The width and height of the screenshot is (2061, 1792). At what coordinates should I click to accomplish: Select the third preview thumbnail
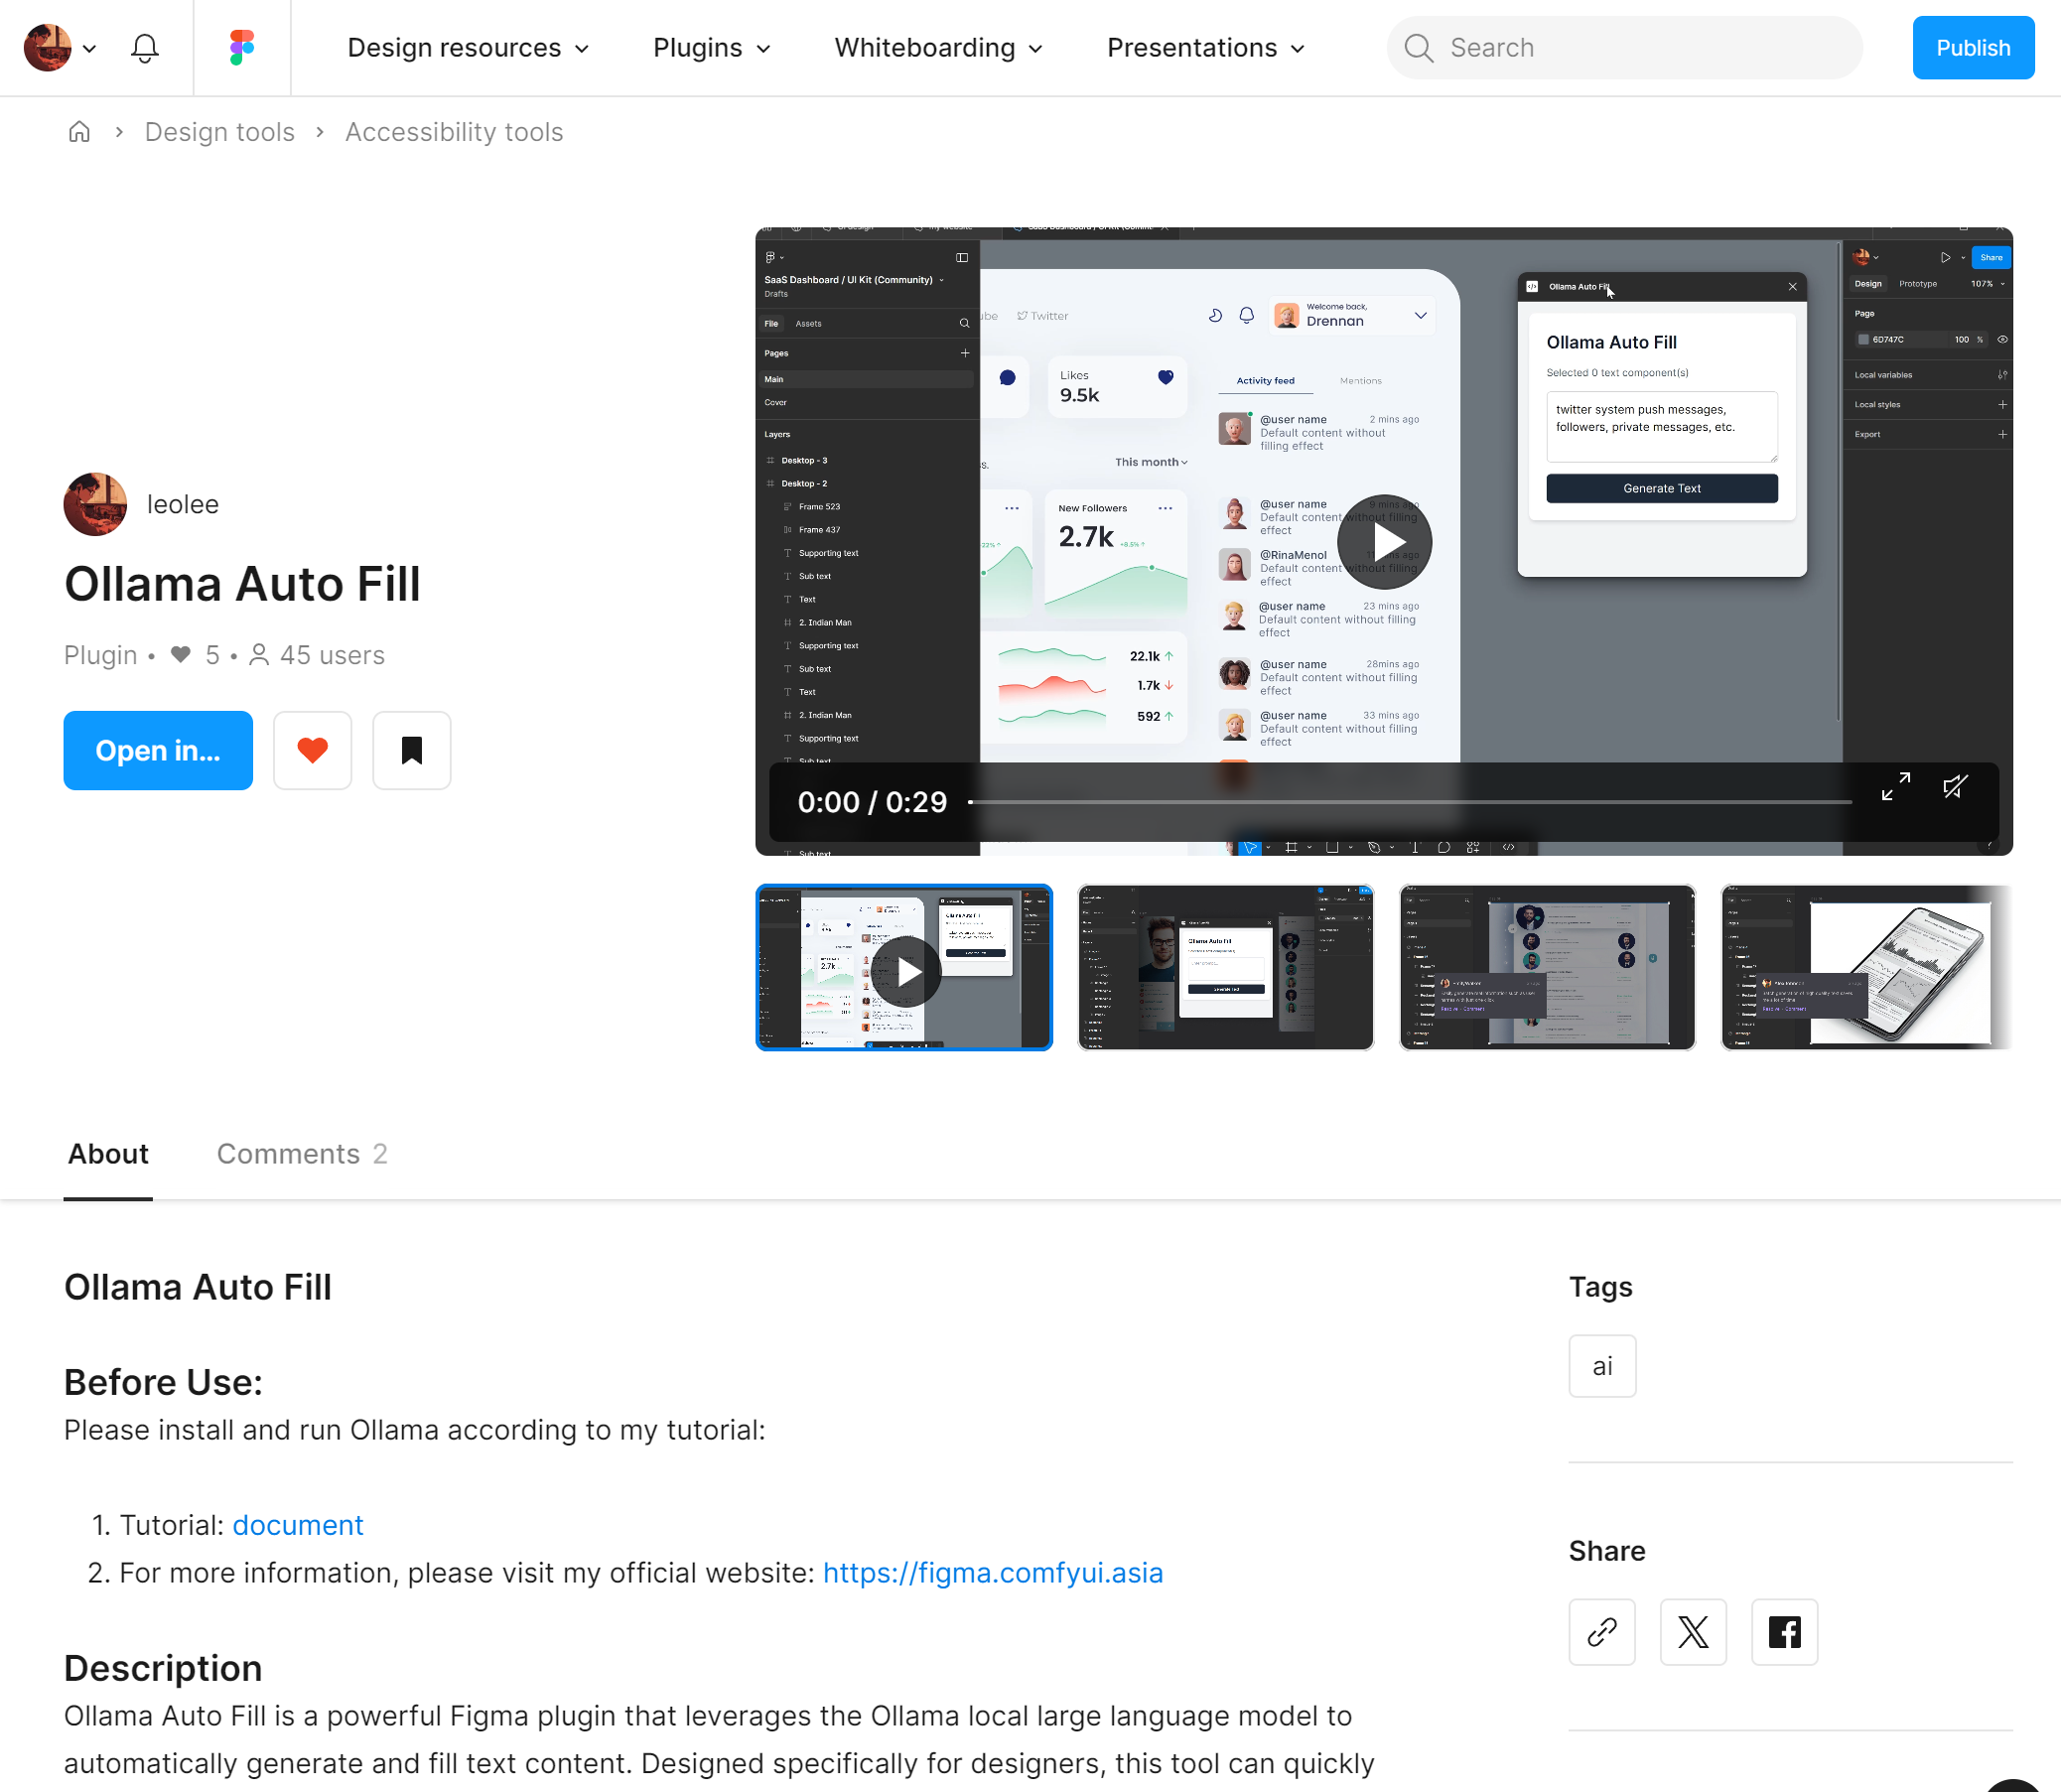coord(1547,967)
